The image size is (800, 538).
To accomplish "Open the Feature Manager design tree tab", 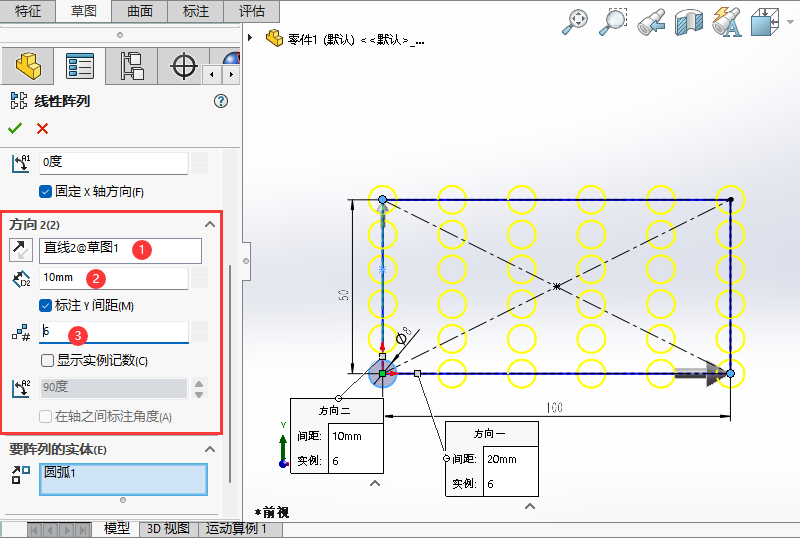I will pyautogui.click(x=28, y=66).
